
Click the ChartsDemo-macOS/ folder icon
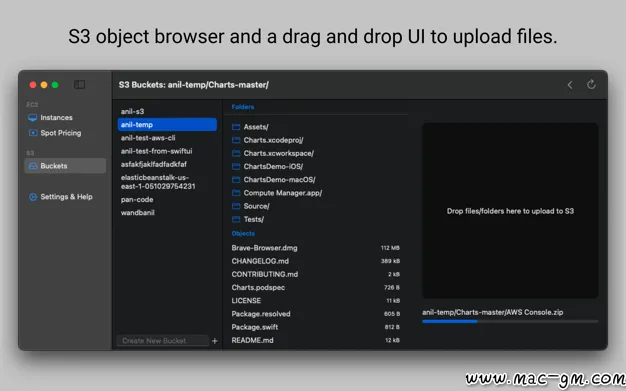pyautogui.click(x=236, y=180)
